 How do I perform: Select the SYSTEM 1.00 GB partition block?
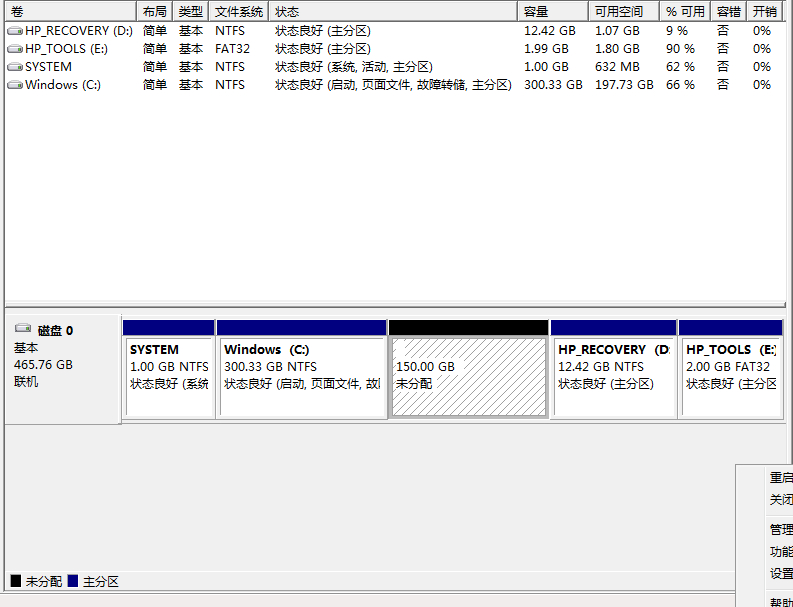tap(169, 369)
